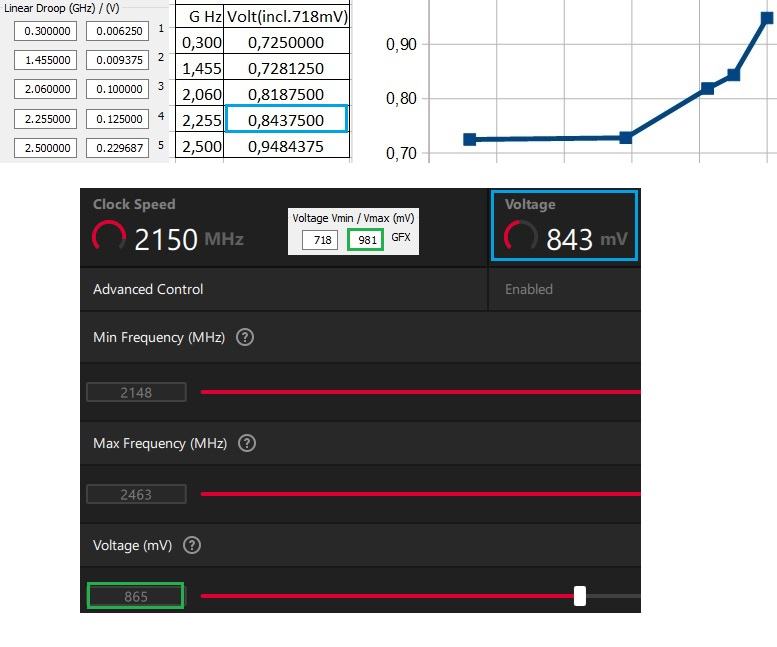Click the Voltage slider white handle
The image size is (777, 647).
[580, 595]
